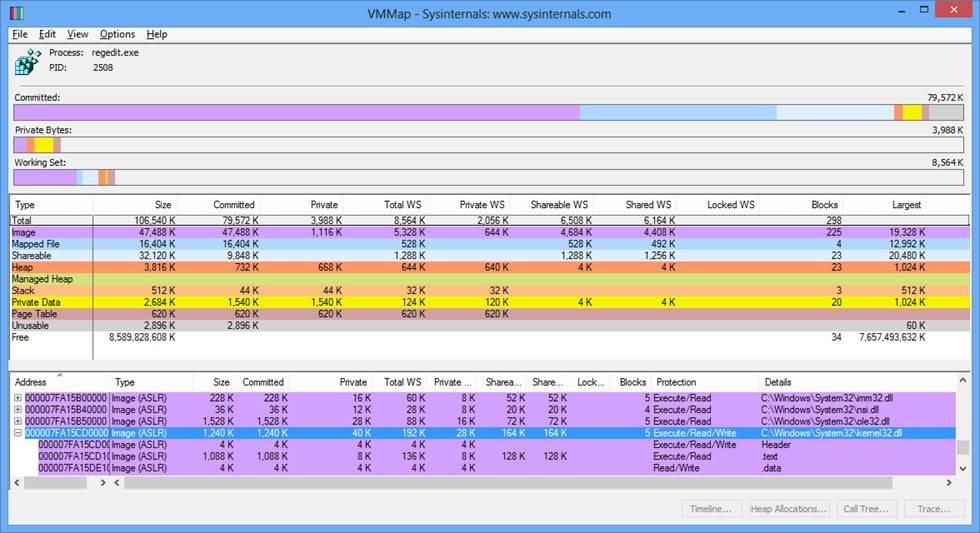Click the Timeline... button
This screenshot has height=533, width=980.
(x=713, y=509)
